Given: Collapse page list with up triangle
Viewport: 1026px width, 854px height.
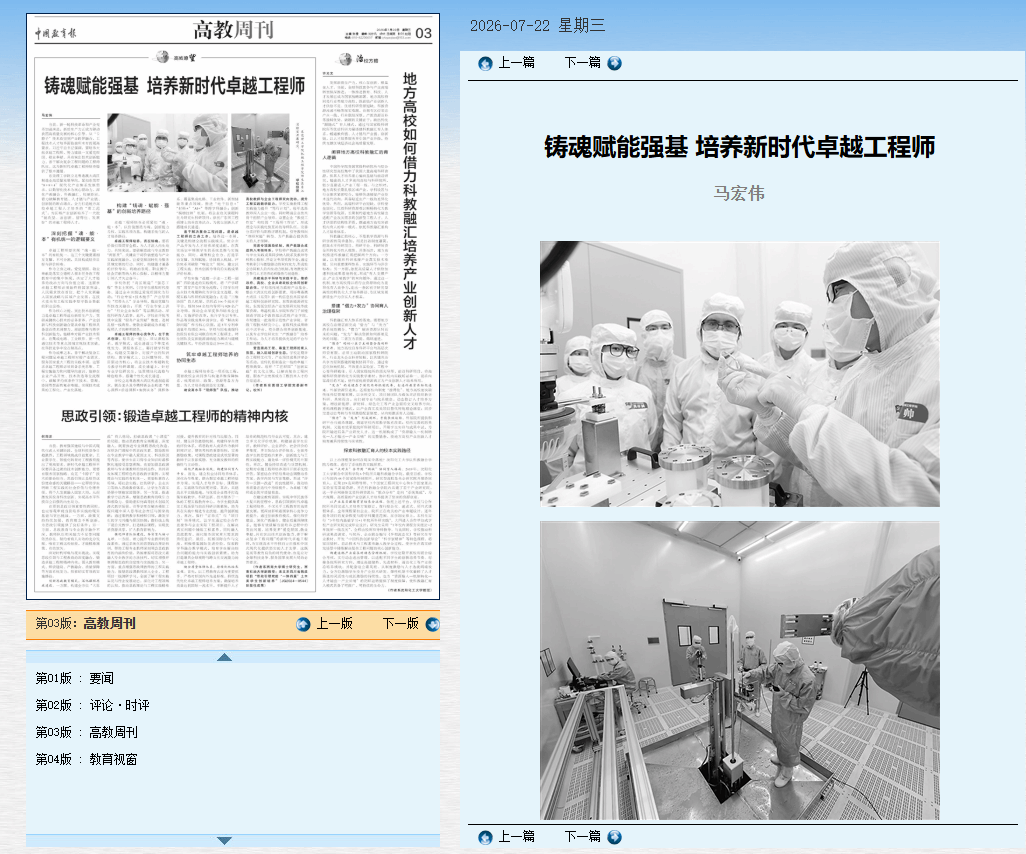Looking at the screenshot, I should 224,657.
